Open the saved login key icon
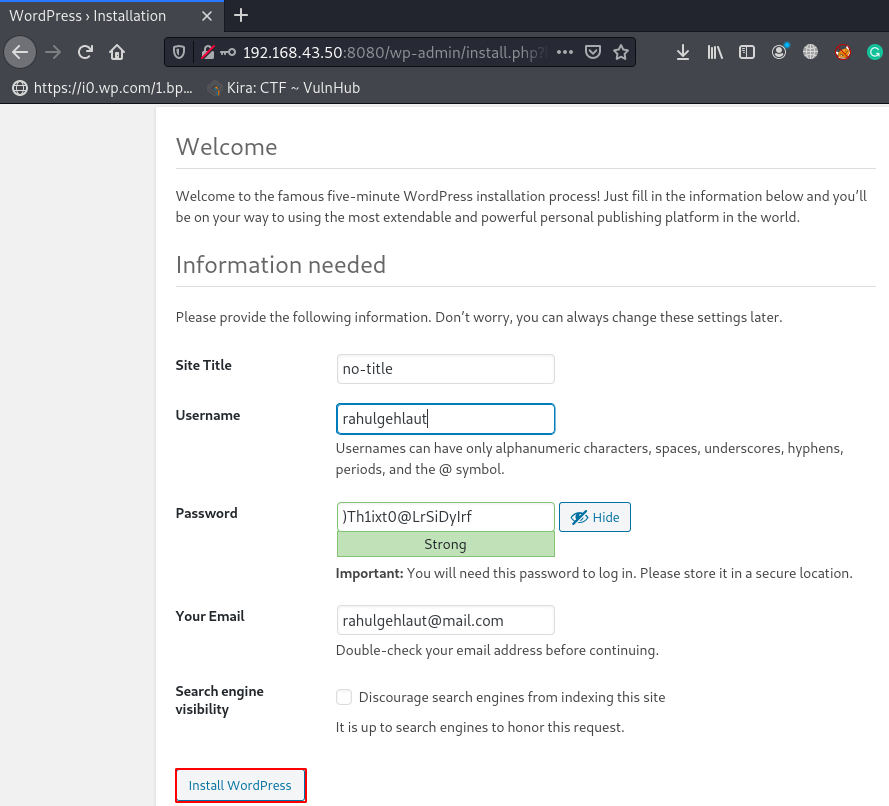889x806 pixels. point(228,52)
